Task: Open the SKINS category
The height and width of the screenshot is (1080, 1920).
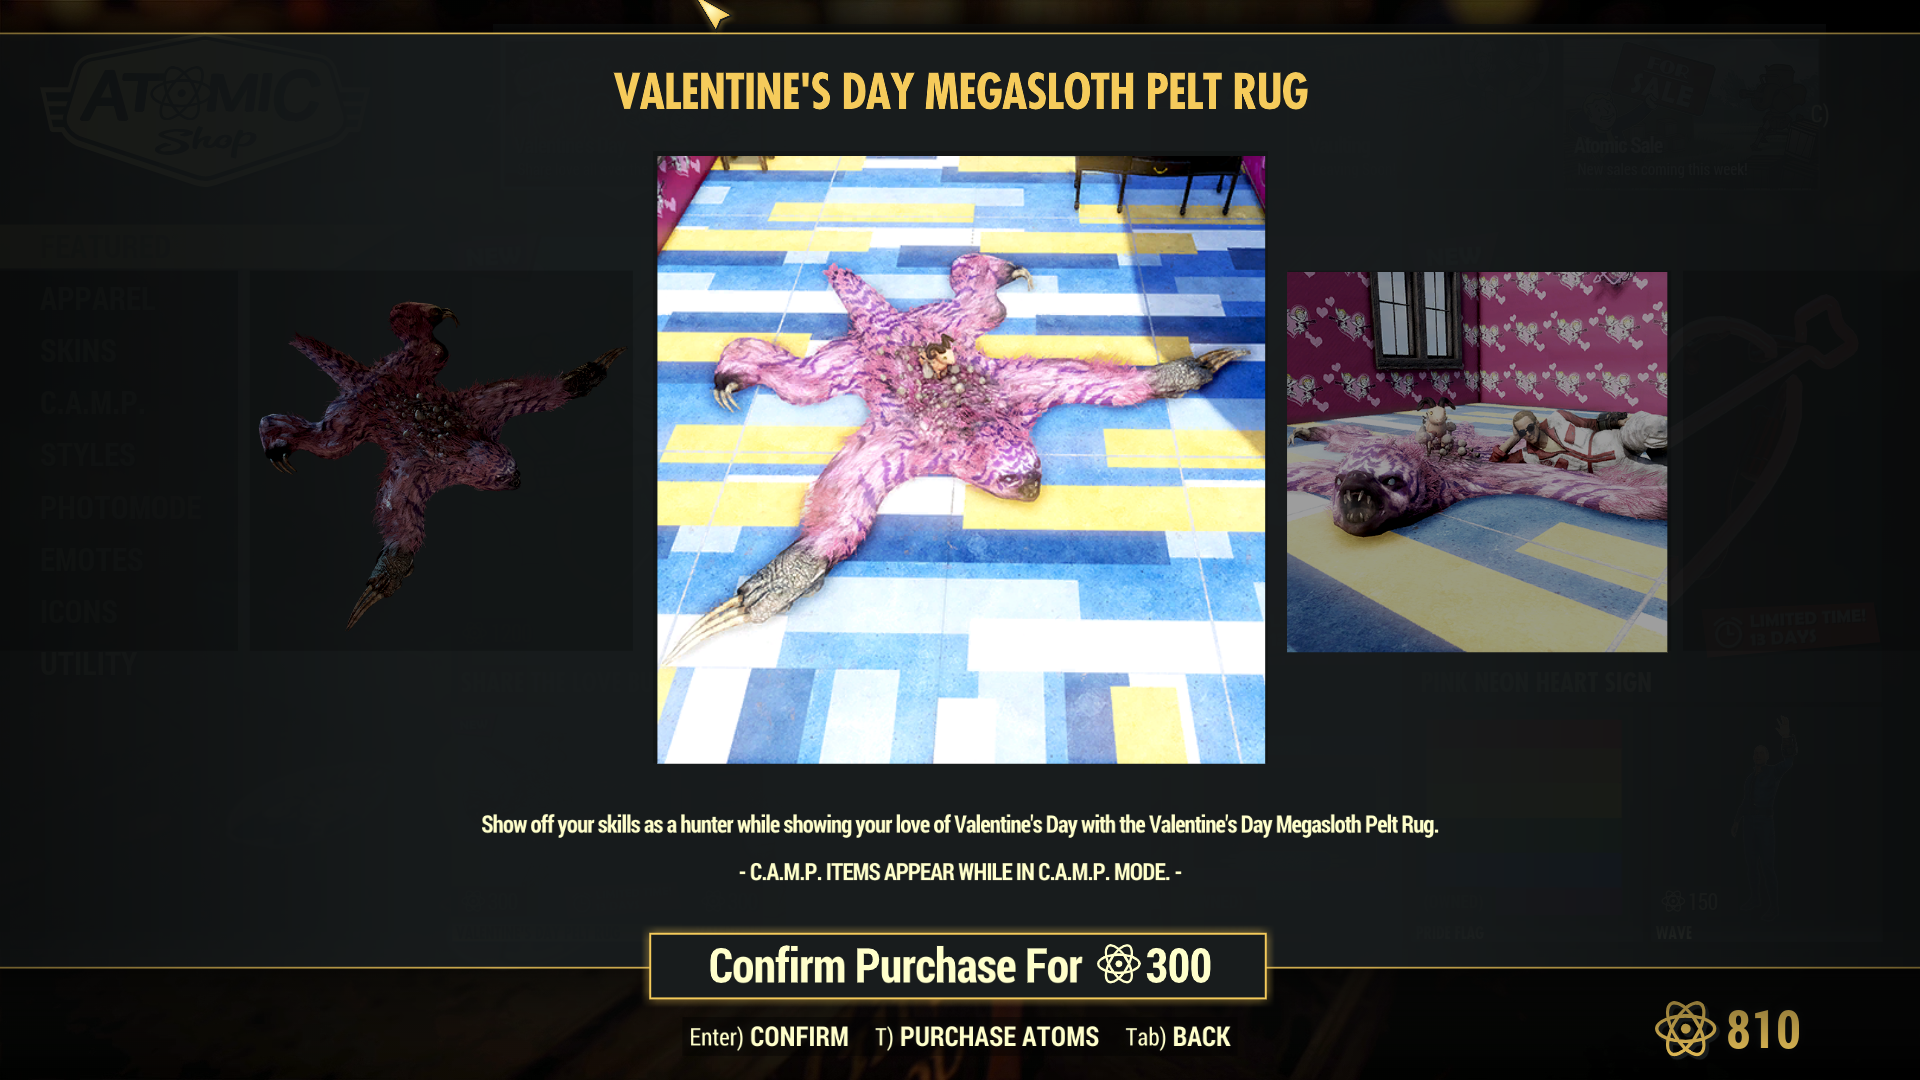Action: (x=78, y=351)
